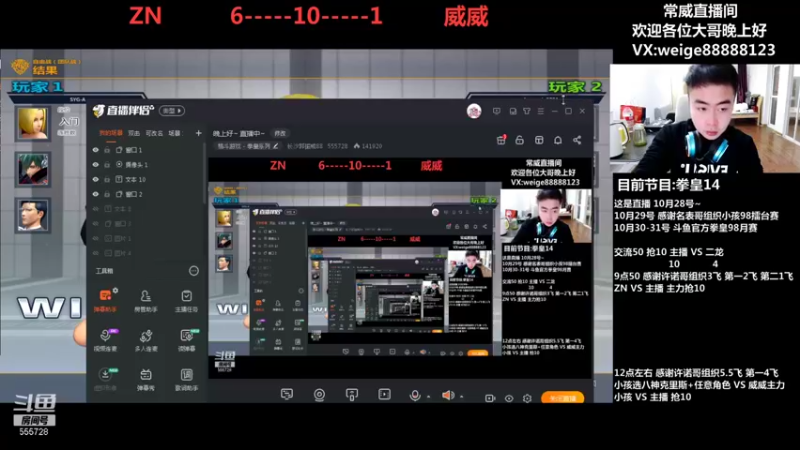800x450 pixels.
Task: Mute the microphone in bottom bar
Action: [x=415, y=395]
